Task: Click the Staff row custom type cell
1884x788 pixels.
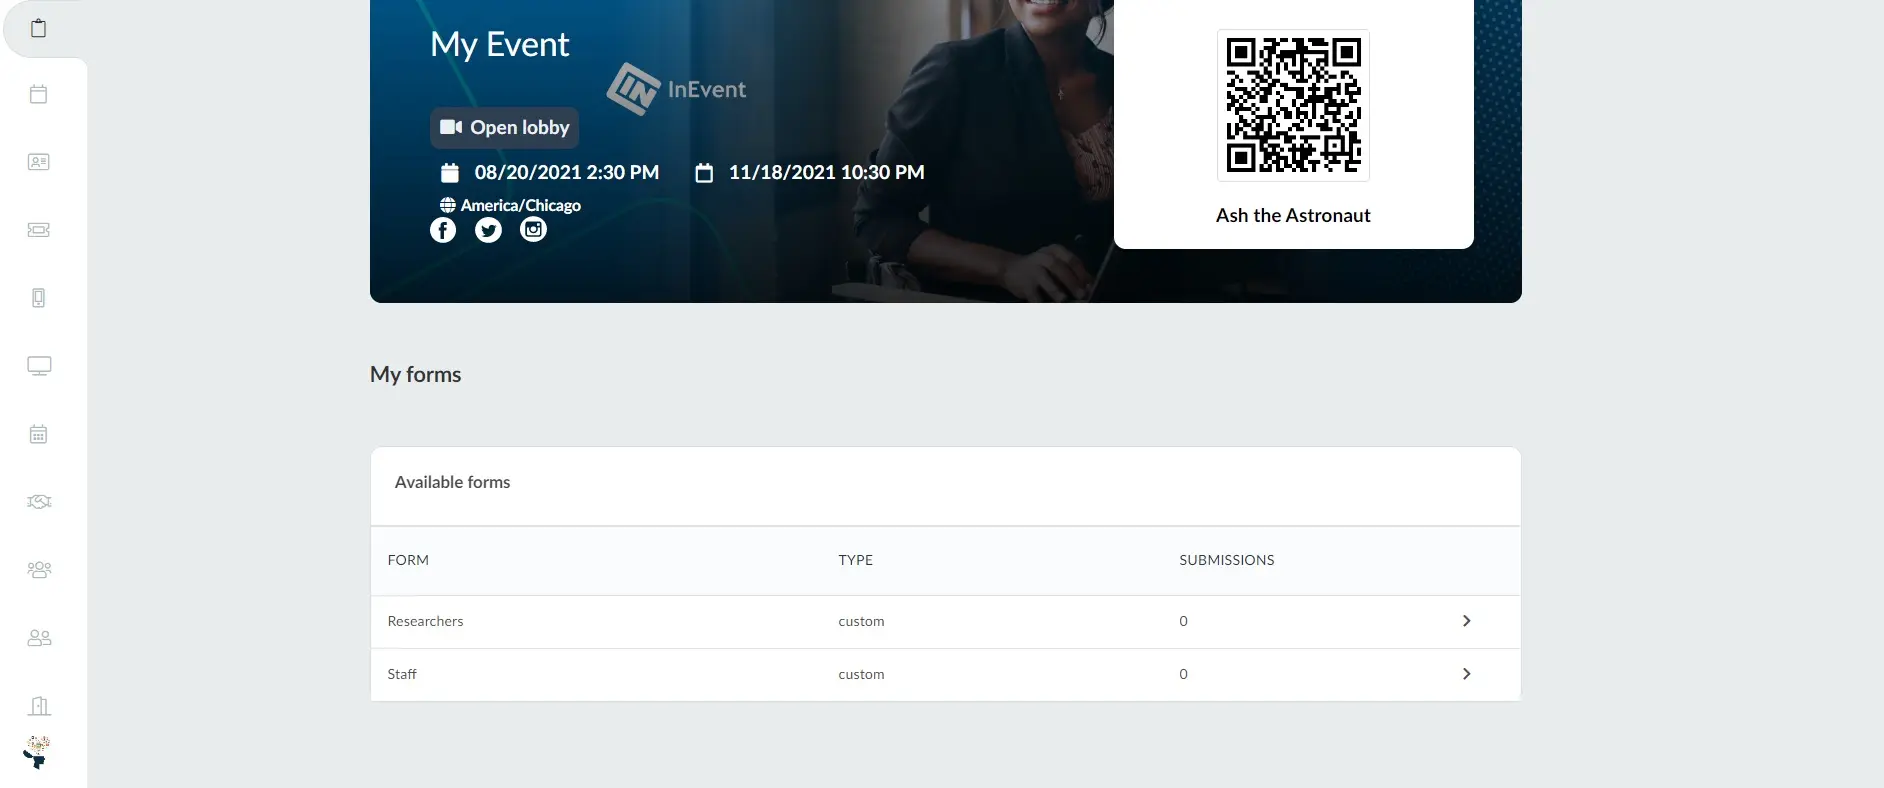Action: pos(861,674)
